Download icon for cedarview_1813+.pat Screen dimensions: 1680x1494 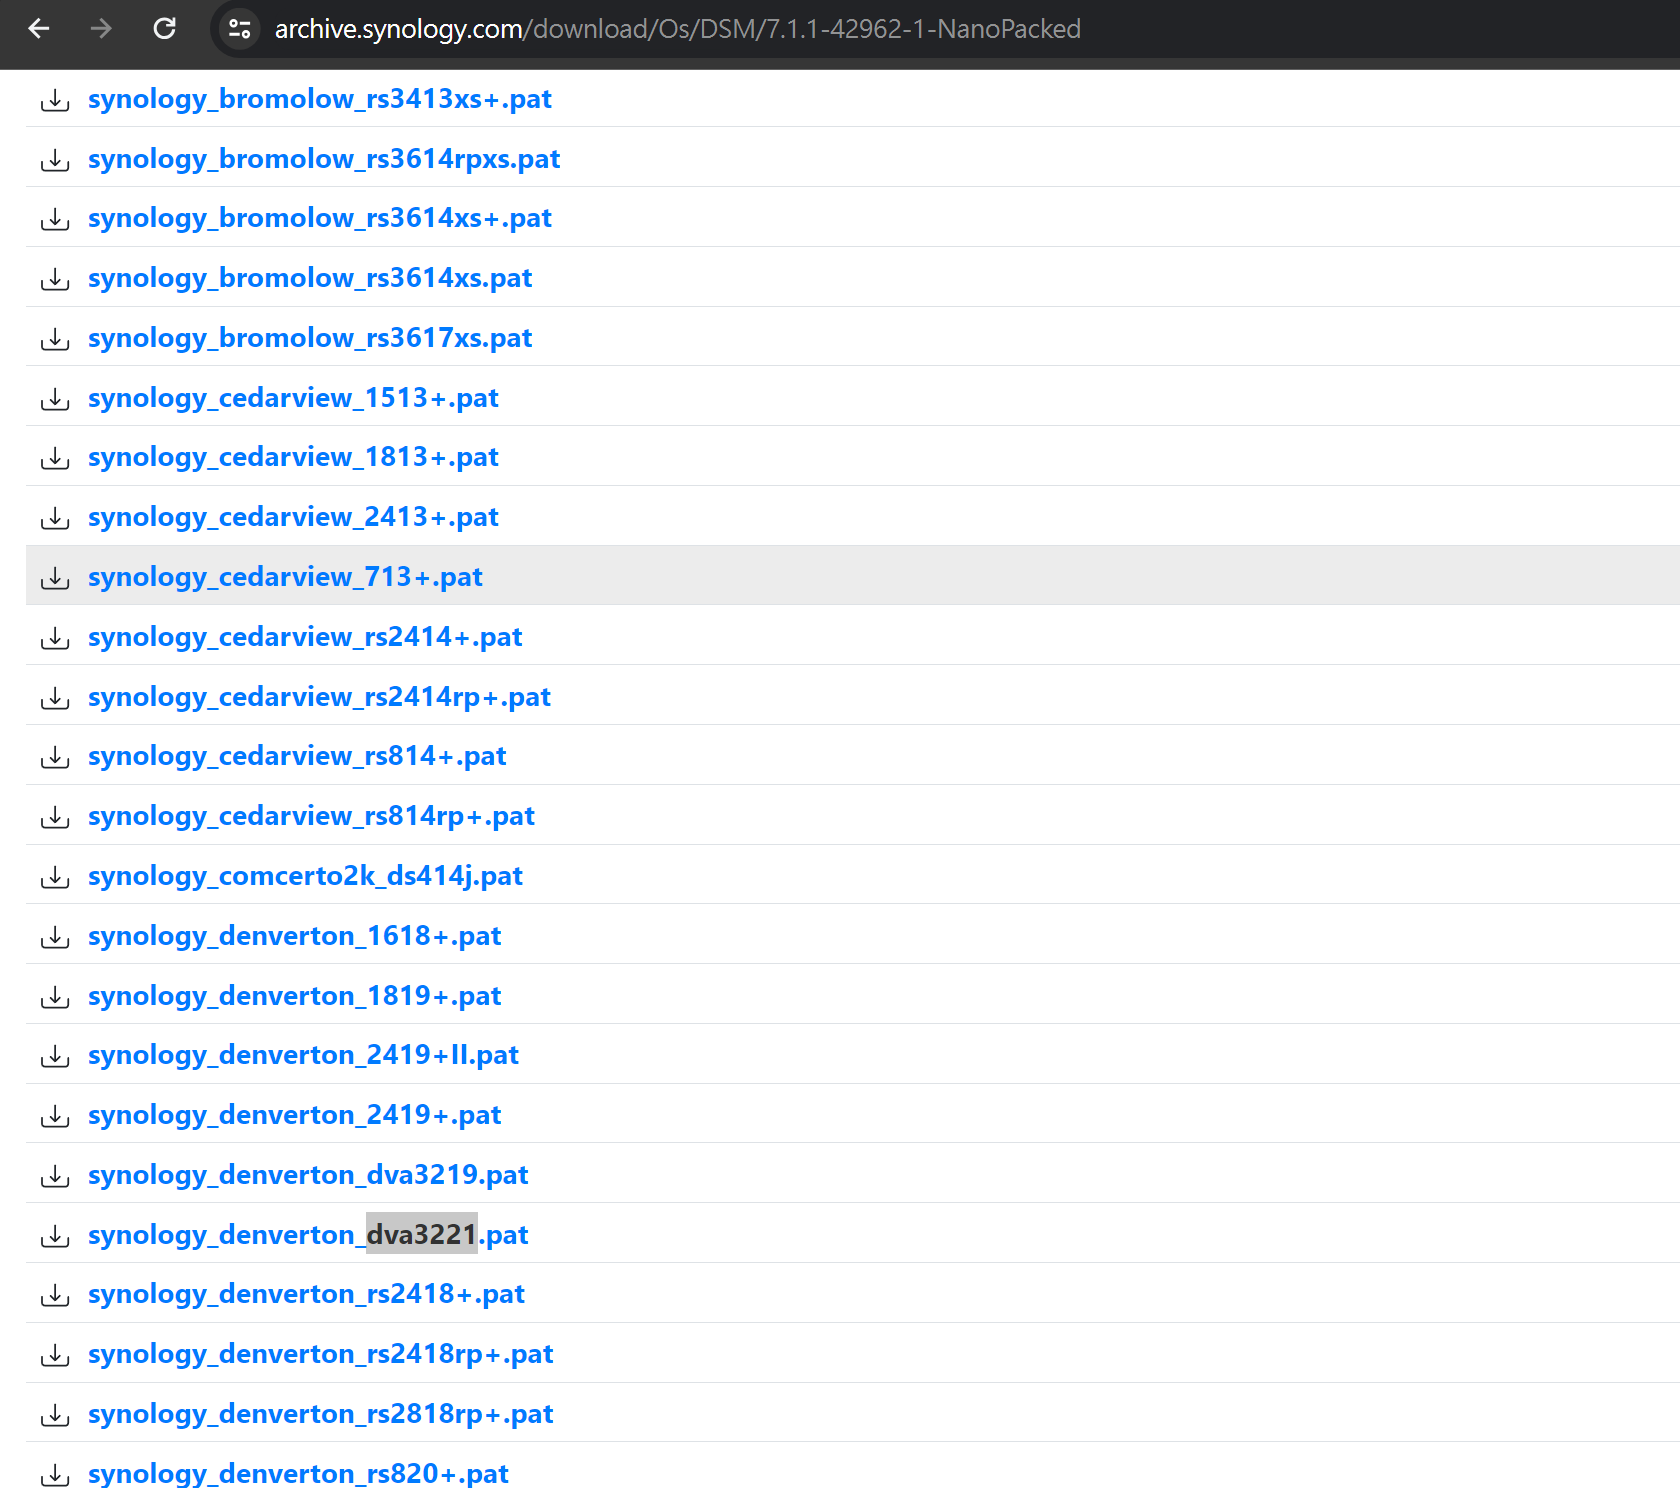[55, 458]
